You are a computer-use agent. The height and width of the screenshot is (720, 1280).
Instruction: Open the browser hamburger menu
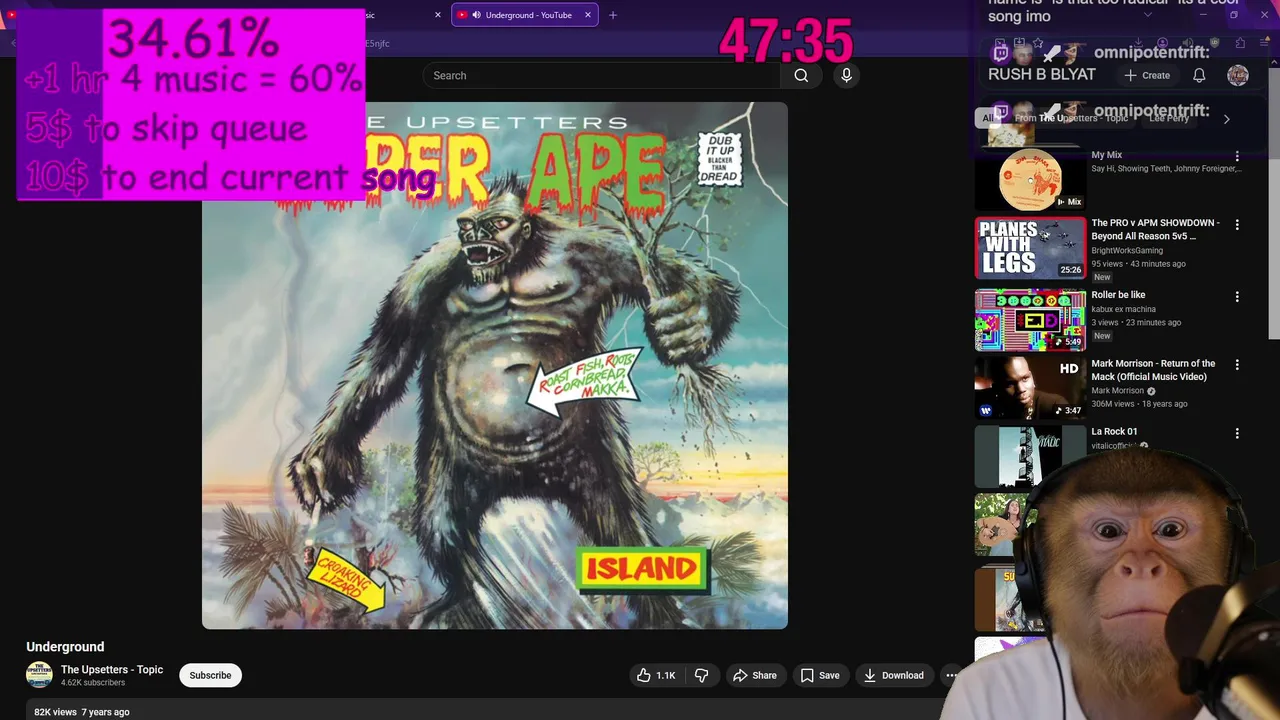[x=1265, y=43]
